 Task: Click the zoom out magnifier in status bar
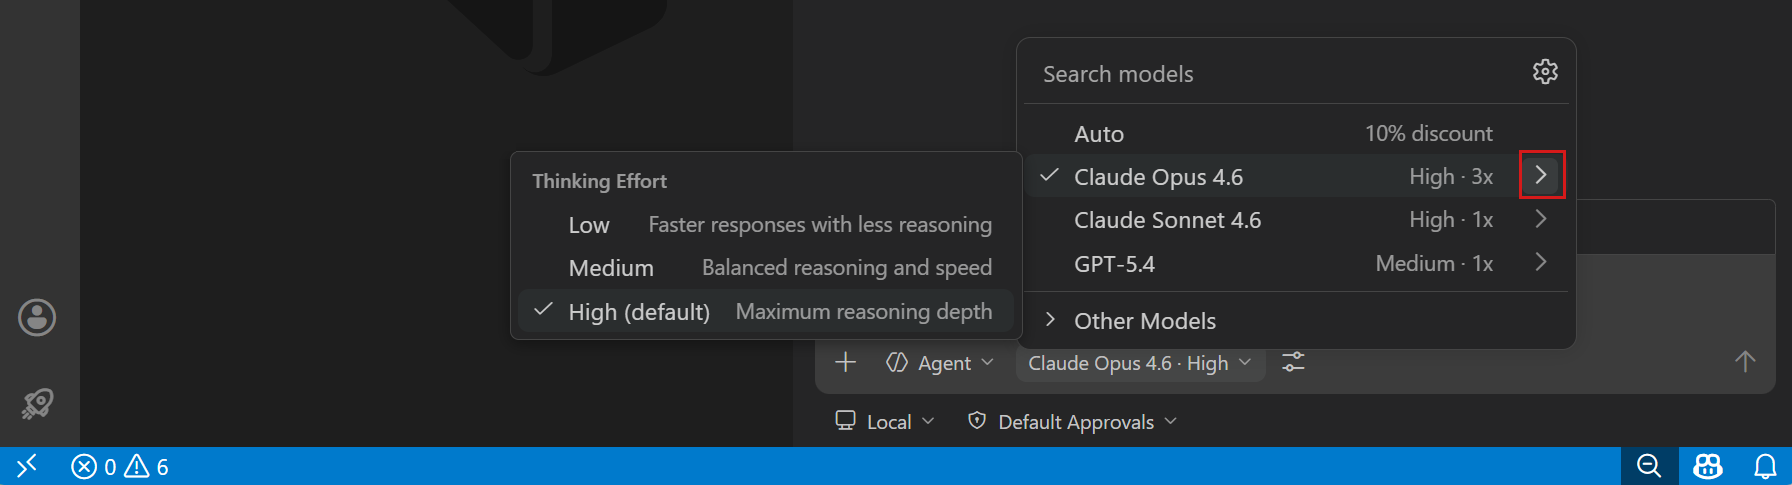[1649, 466]
